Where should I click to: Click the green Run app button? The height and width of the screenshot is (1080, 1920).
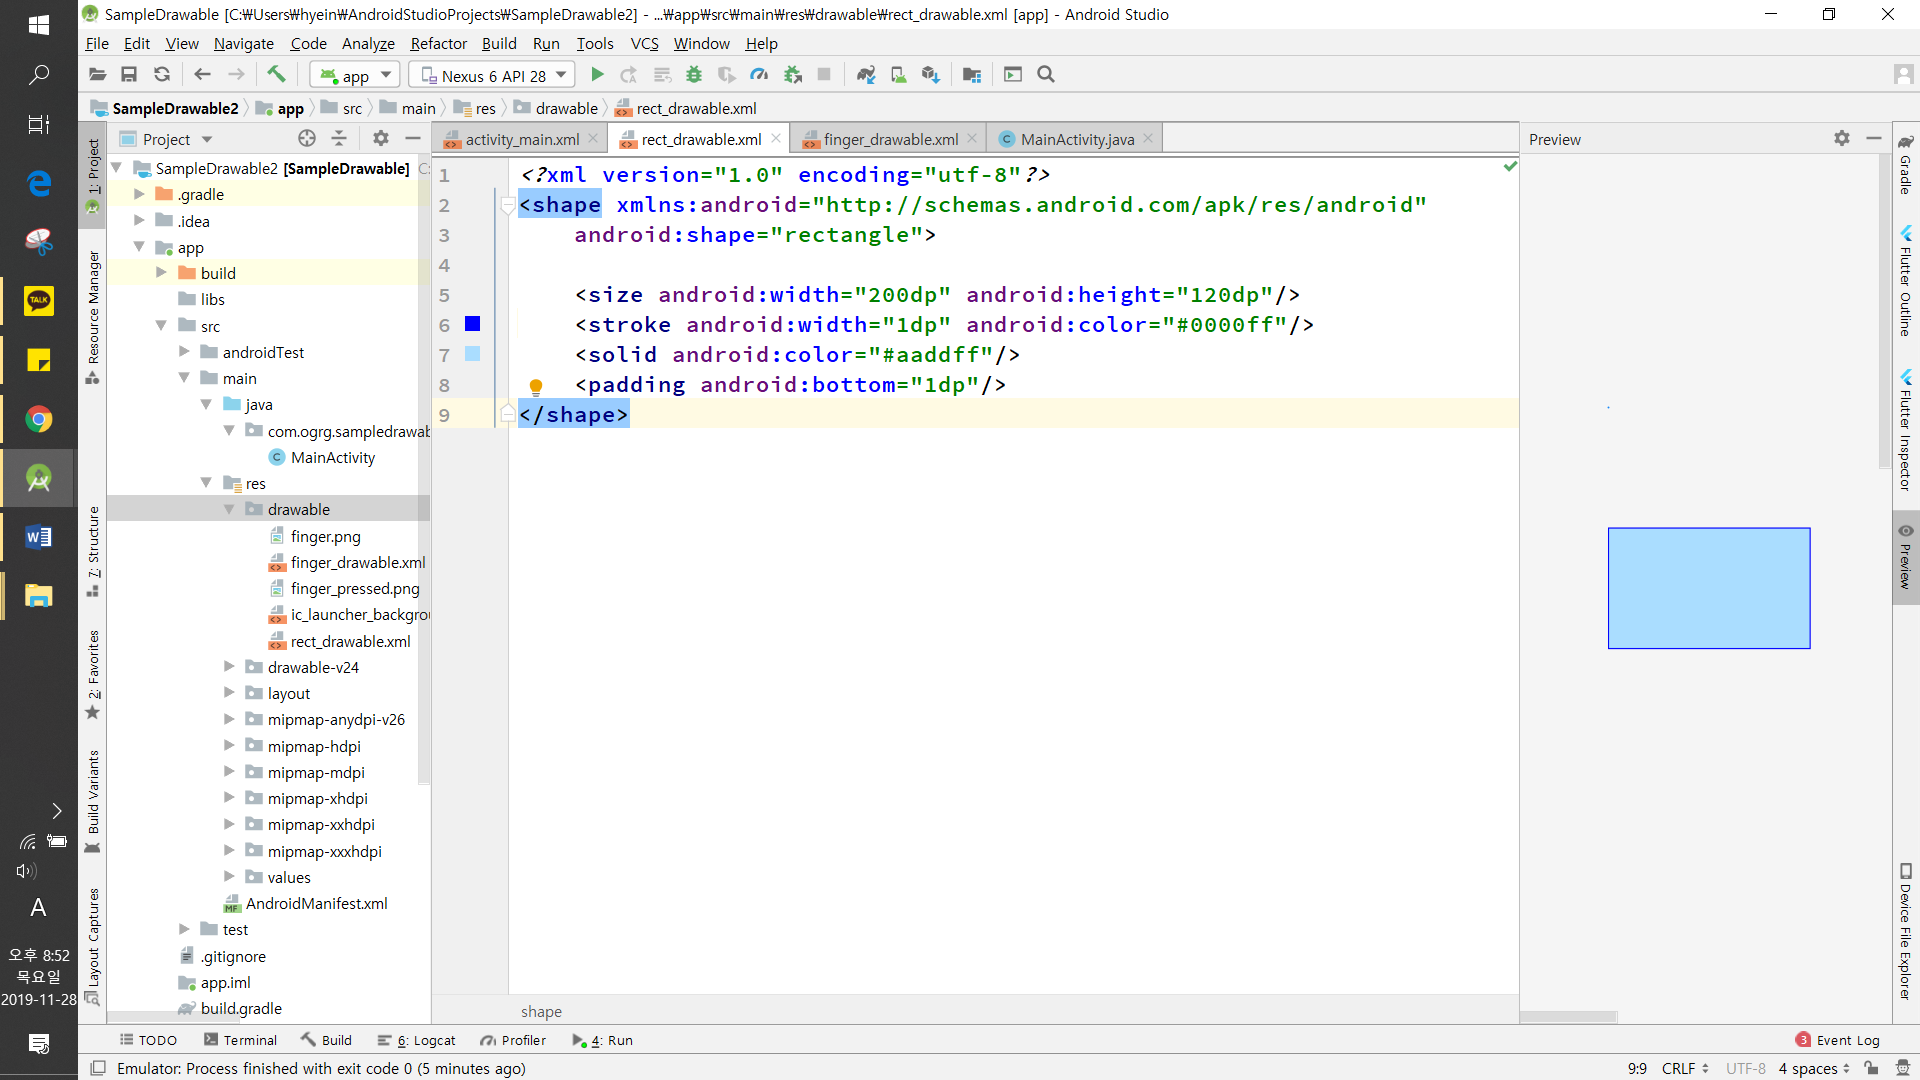[x=597, y=75]
